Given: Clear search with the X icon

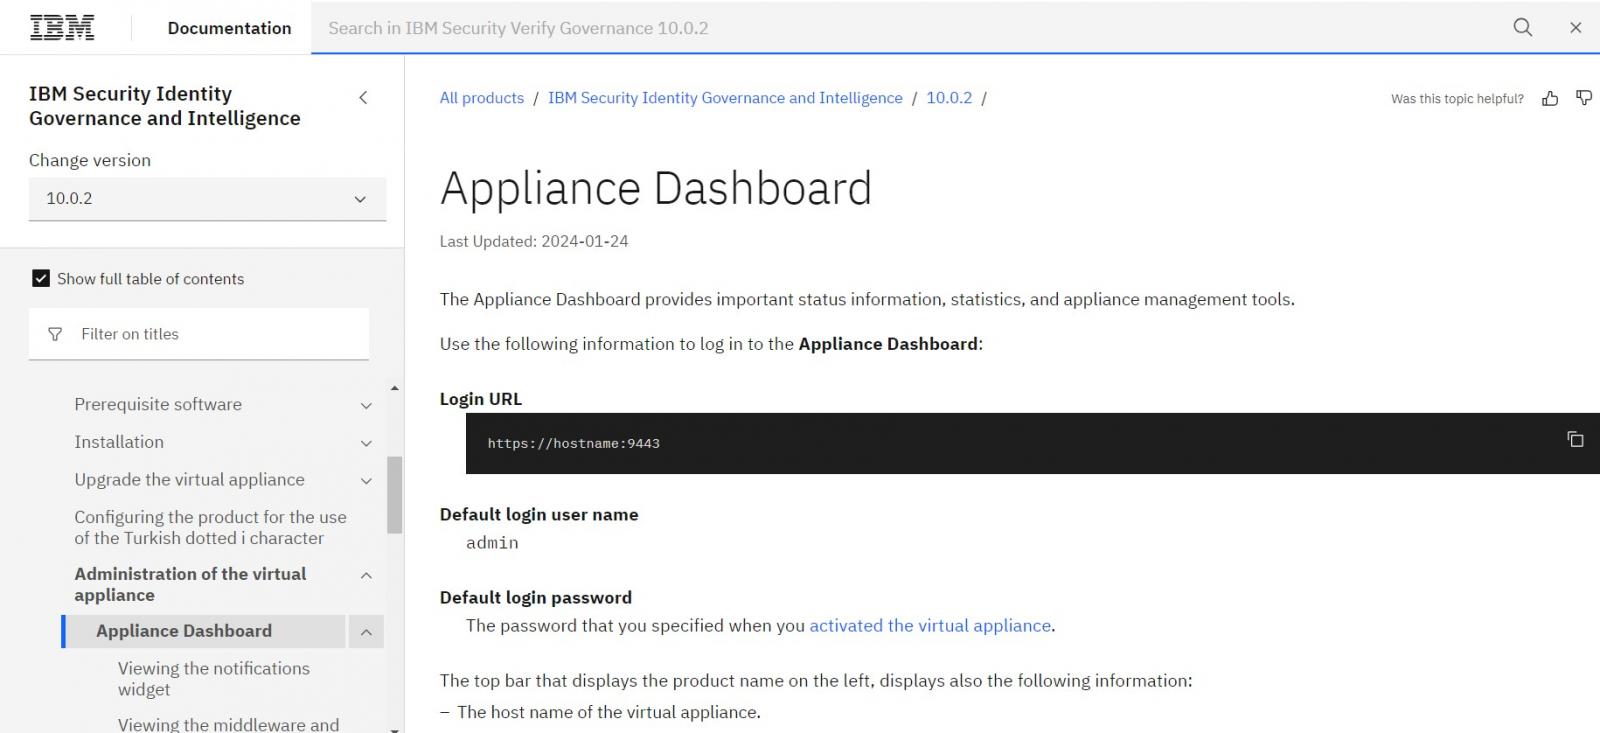Looking at the screenshot, I should click(x=1576, y=28).
